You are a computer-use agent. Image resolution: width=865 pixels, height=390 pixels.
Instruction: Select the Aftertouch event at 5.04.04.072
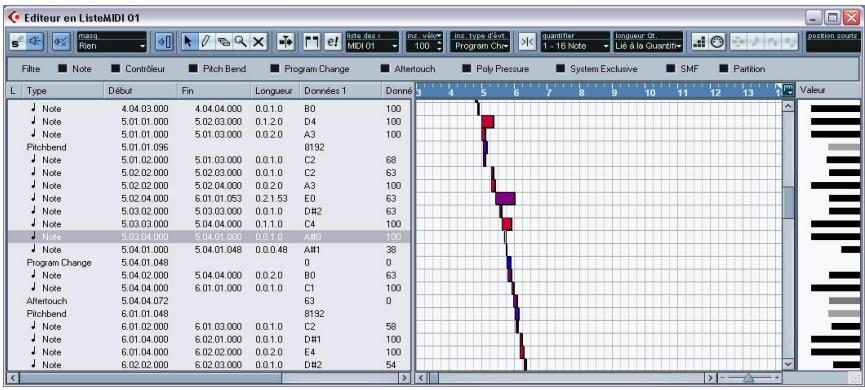tap(209, 301)
